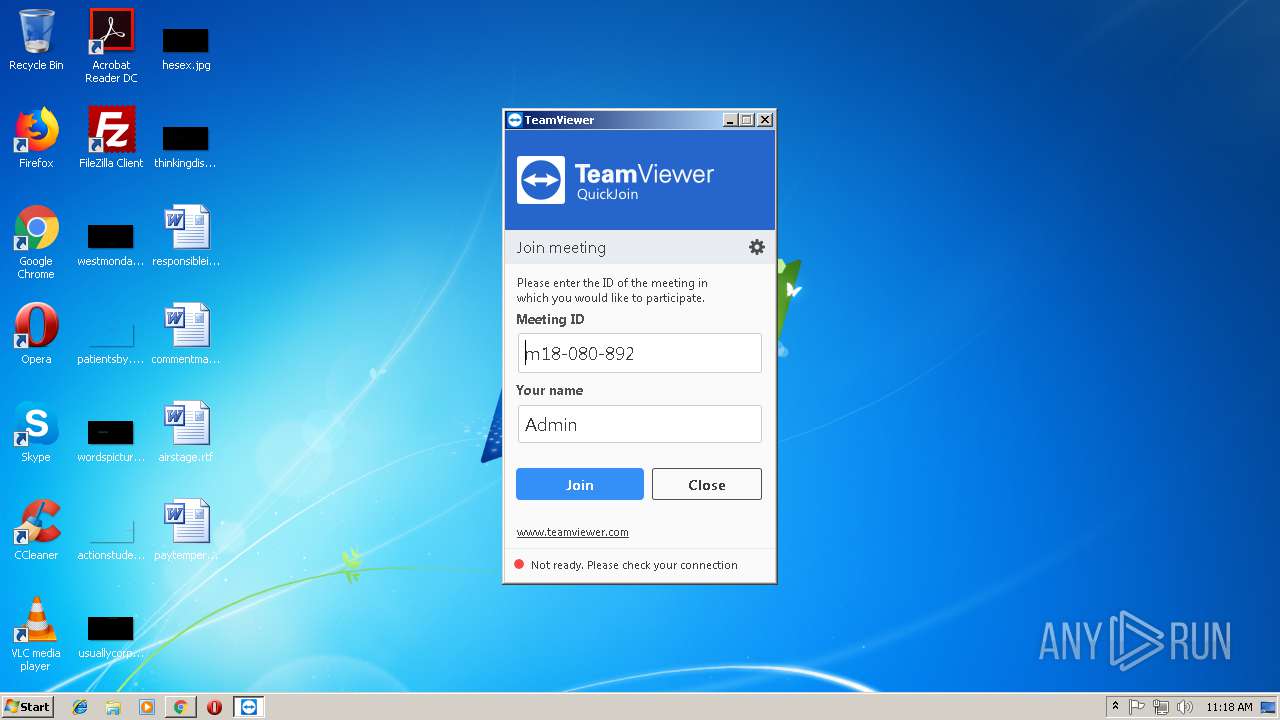This screenshot has width=1280, height=720.
Task: Open Windows Media Player from the taskbar
Action: tap(147, 707)
